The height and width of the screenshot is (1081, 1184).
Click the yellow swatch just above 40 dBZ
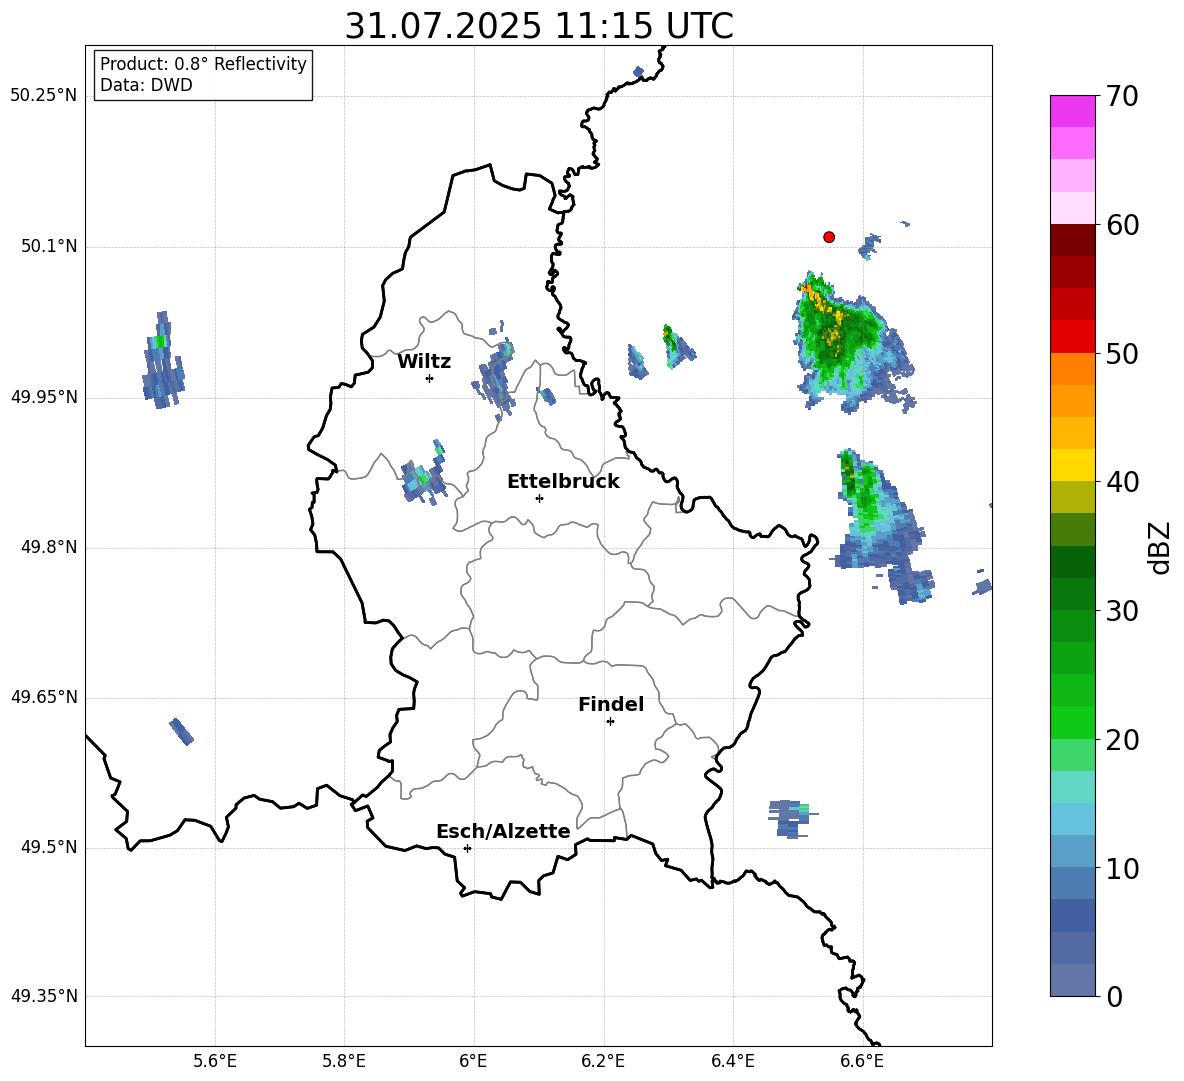pos(1073,465)
